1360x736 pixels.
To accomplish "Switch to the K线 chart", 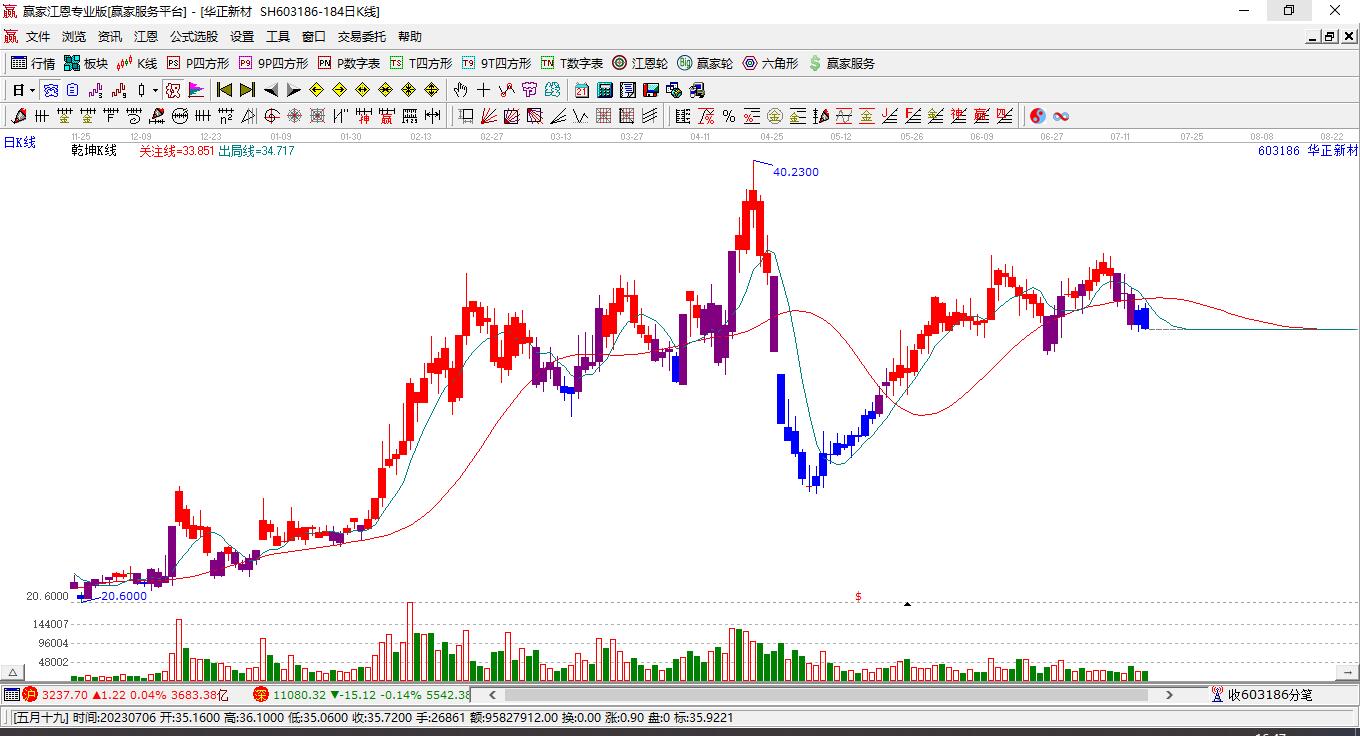I will point(137,63).
